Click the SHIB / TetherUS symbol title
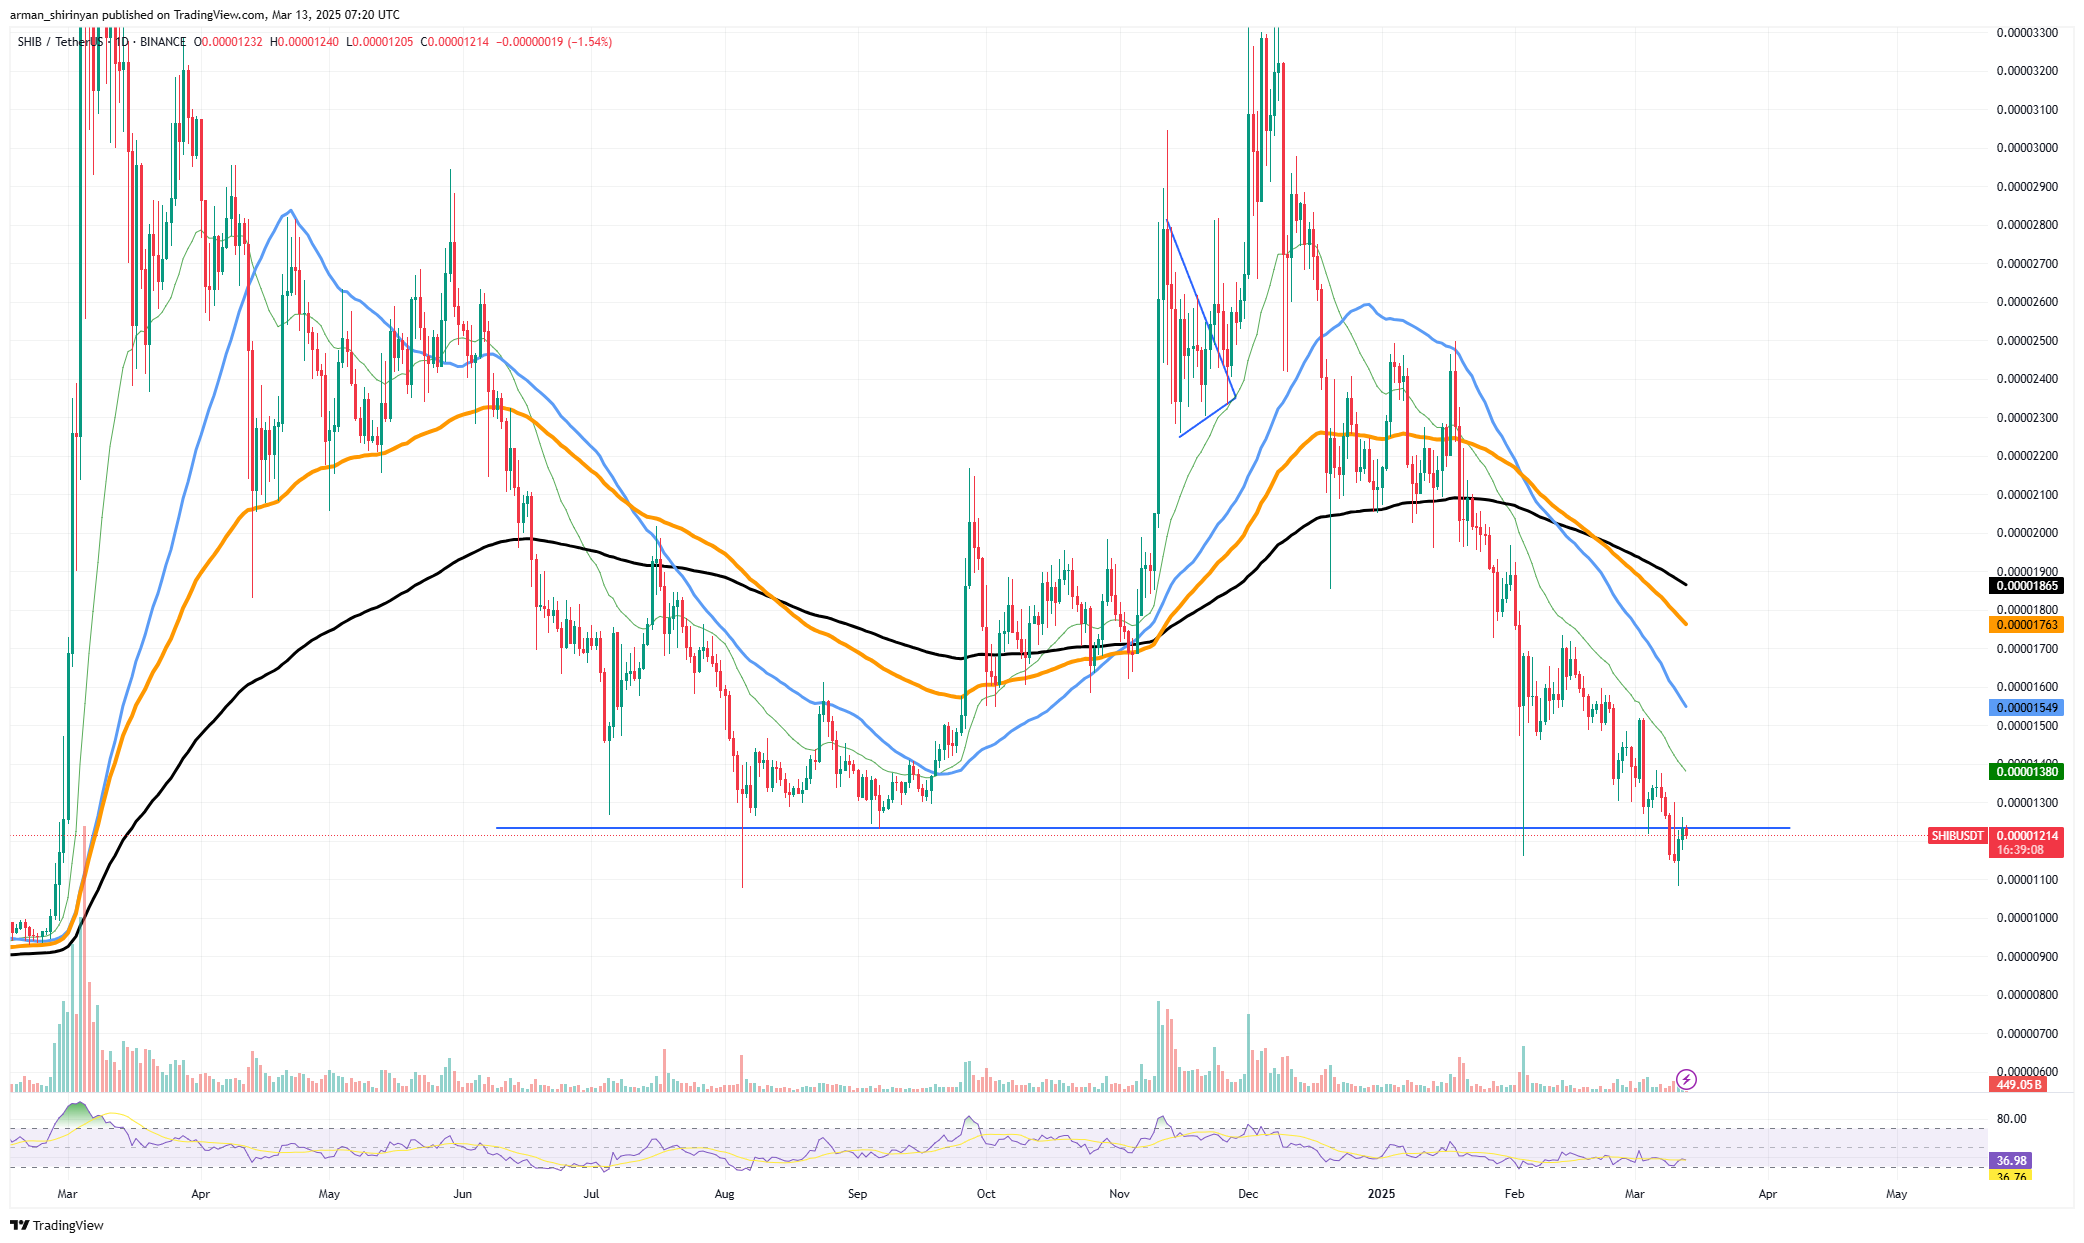2084x1243 pixels. [60, 42]
